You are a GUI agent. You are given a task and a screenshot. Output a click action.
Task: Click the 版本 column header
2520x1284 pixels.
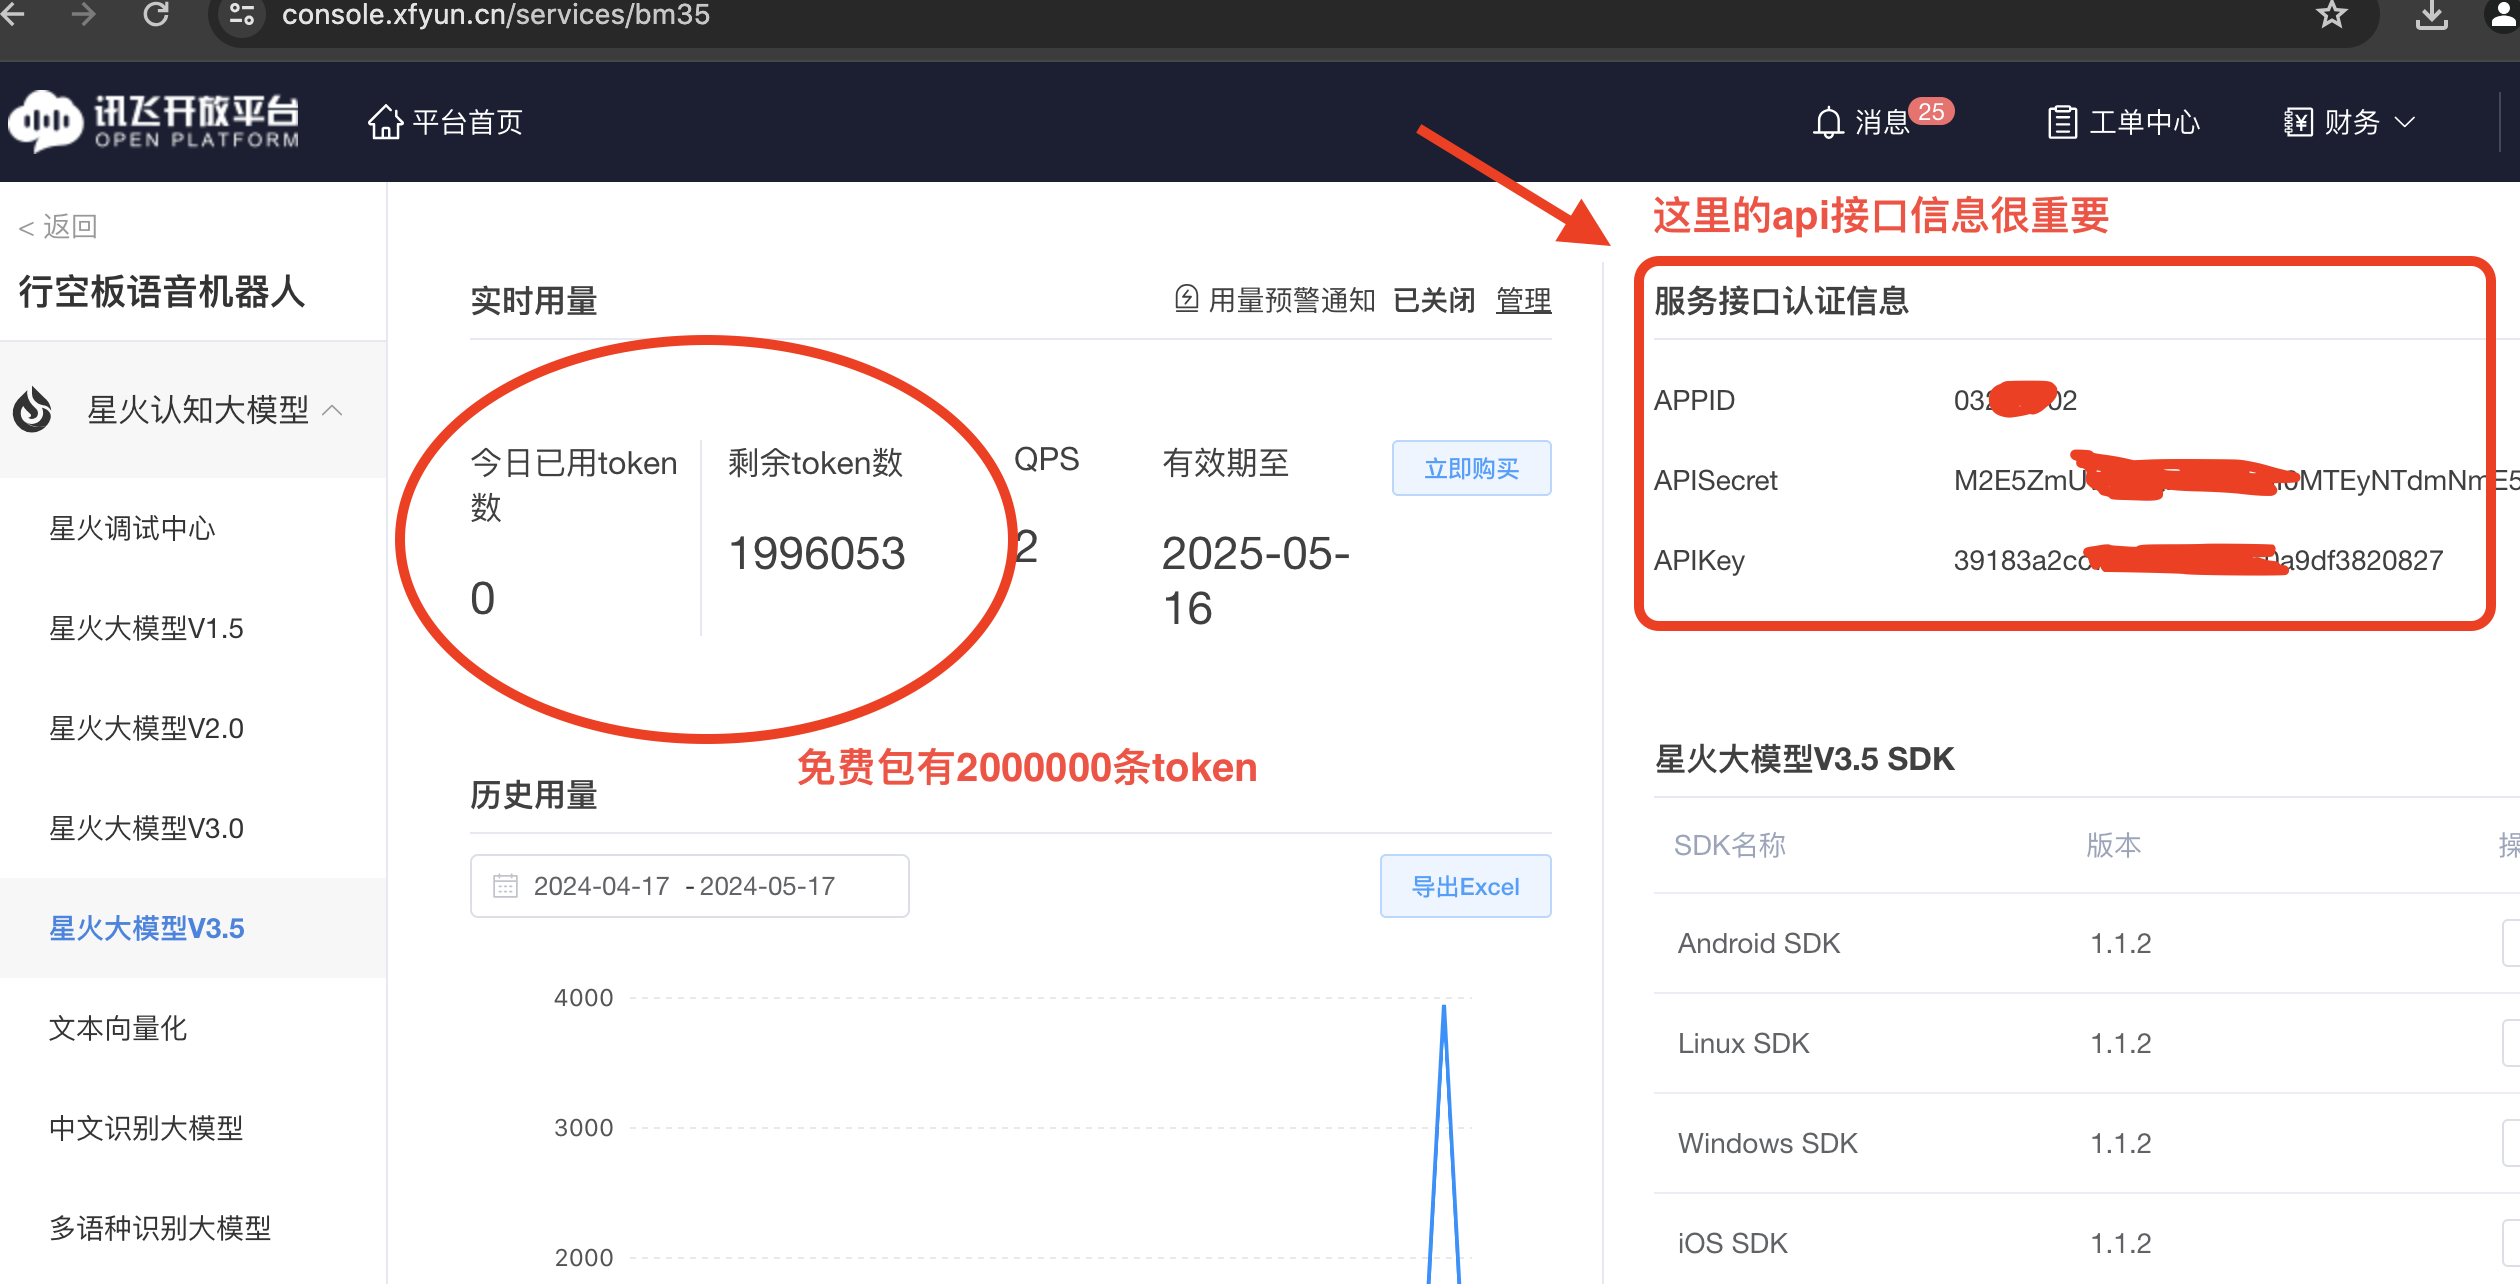(x=2114, y=845)
